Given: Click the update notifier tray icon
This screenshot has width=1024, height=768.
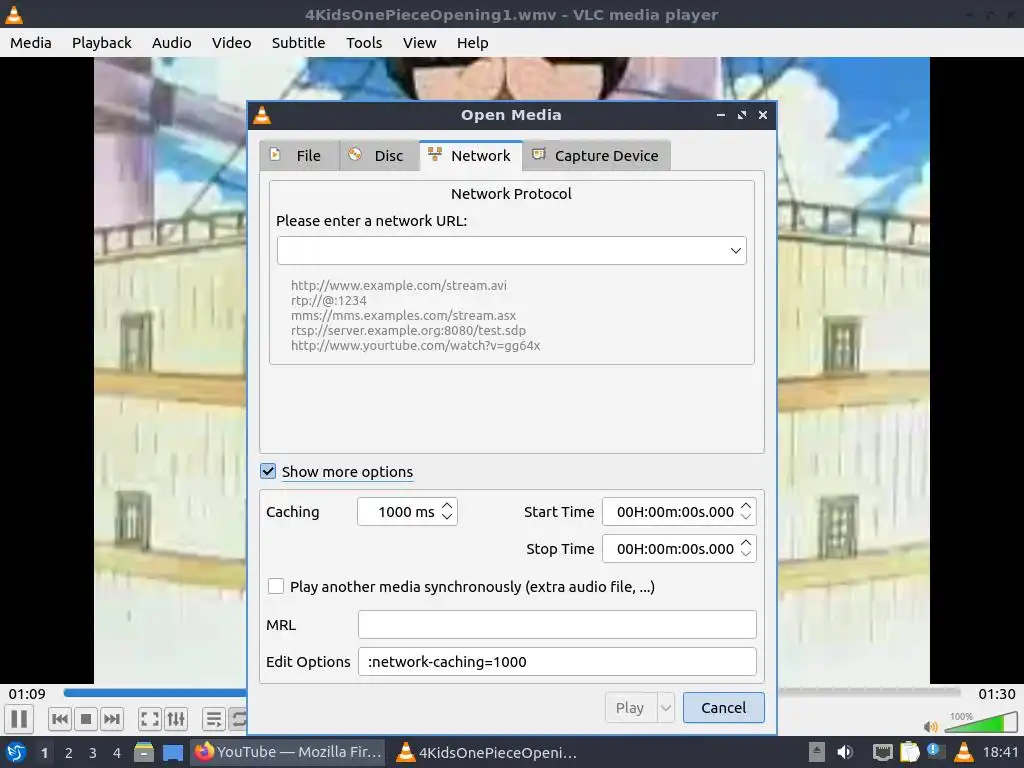Looking at the screenshot, I should pos(936,751).
